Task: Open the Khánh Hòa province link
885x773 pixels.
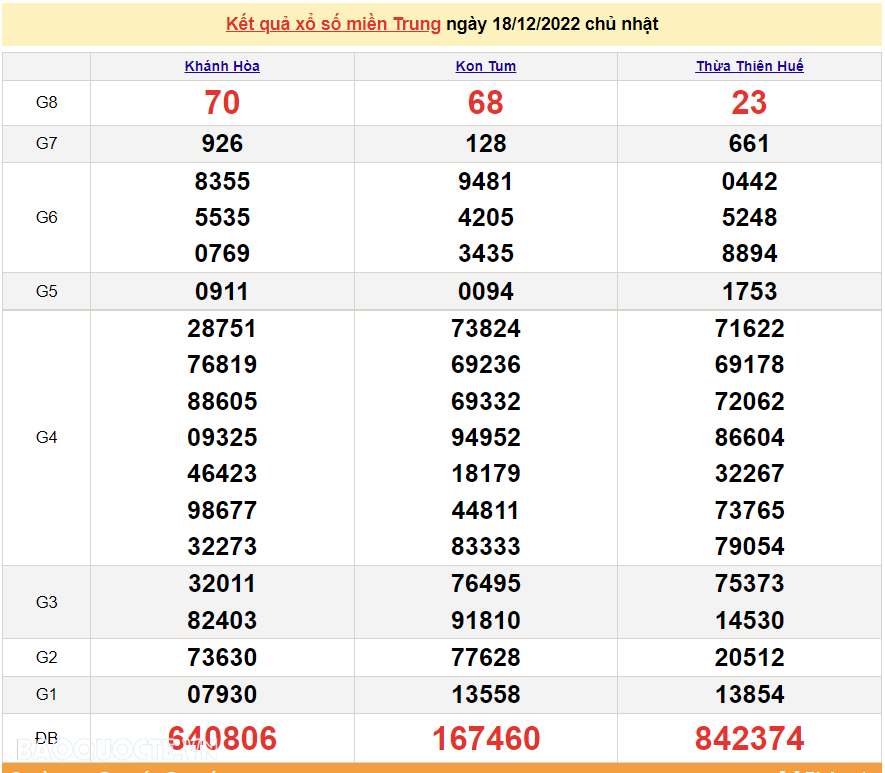Action: click(222, 66)
